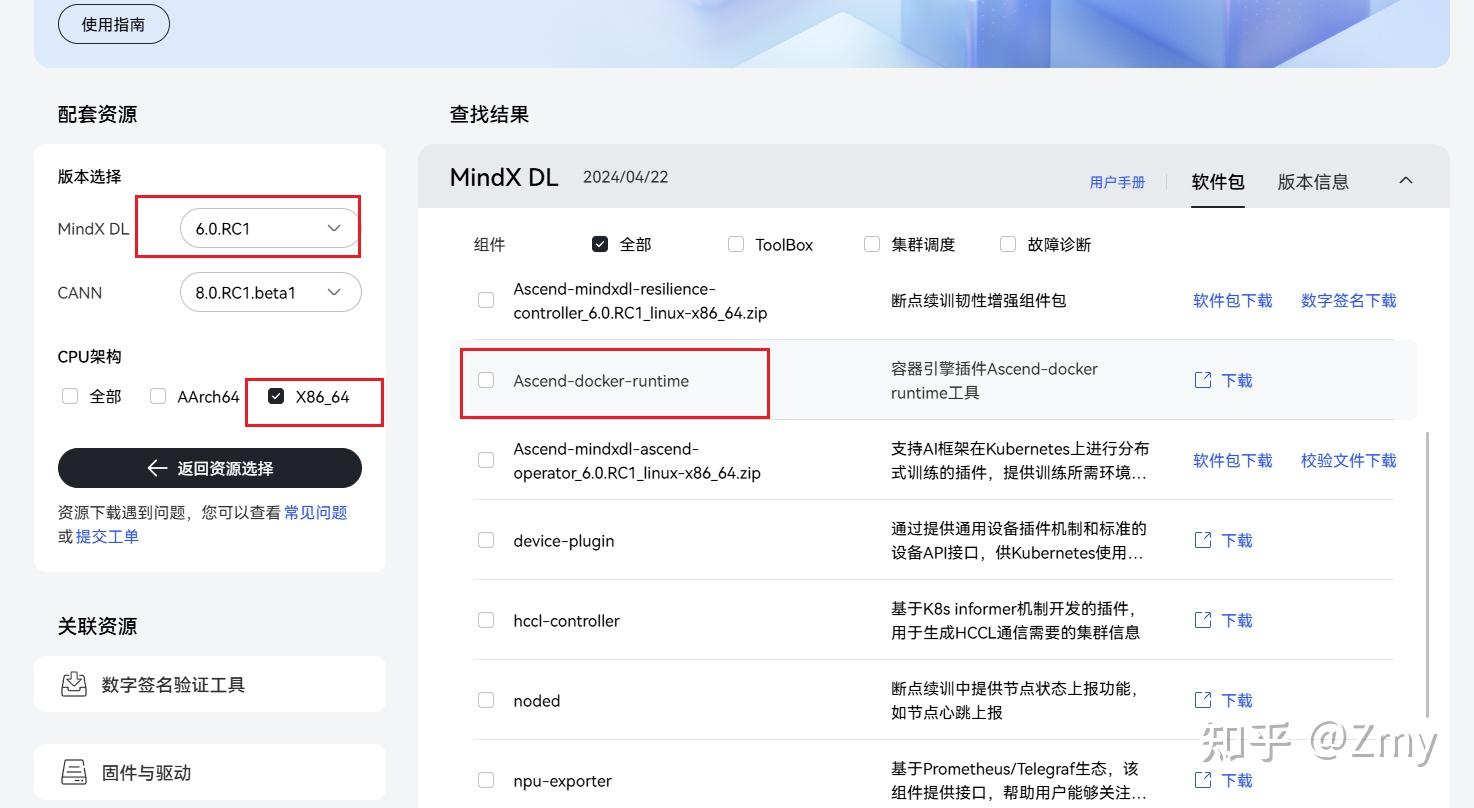Click the 常见问题 help link
The width and height of the screenshot is (1474, 808).
coord(315,512)
